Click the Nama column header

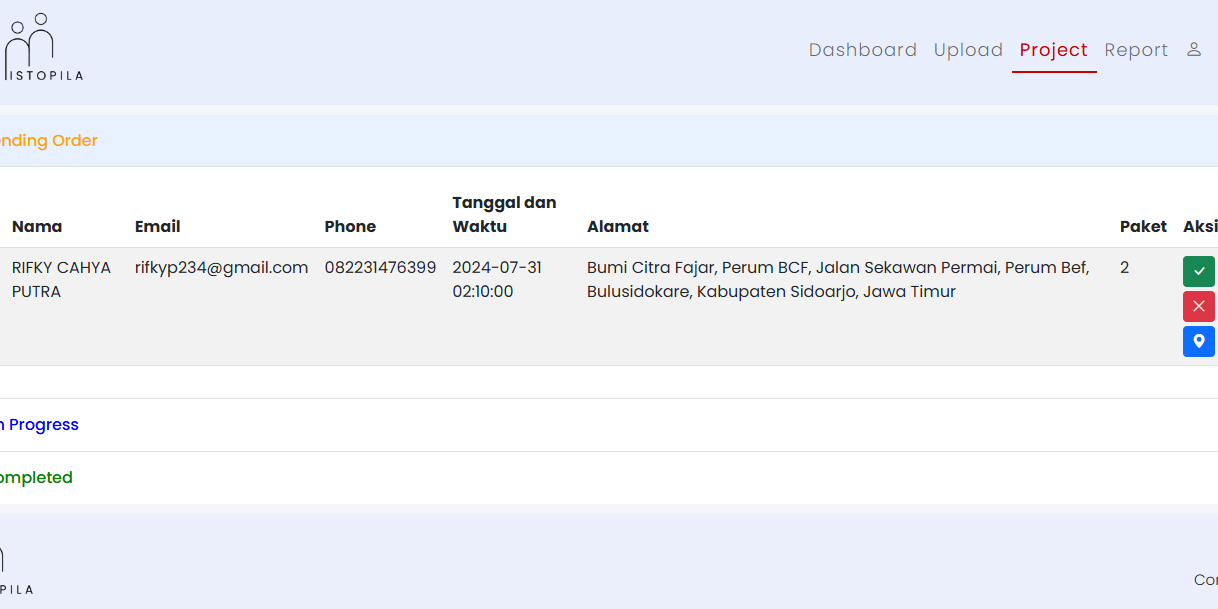tap(37, 227)
